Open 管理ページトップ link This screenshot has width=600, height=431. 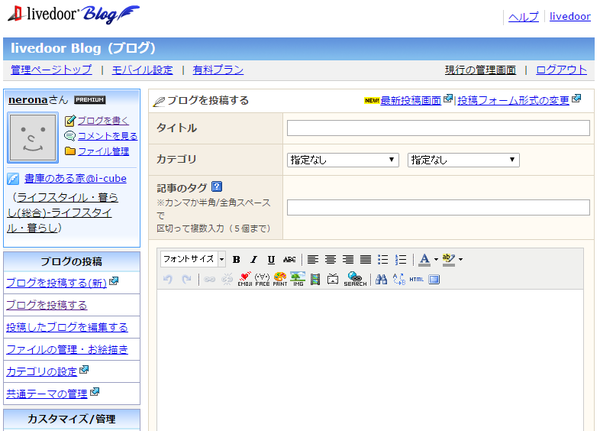coord(51,70)
